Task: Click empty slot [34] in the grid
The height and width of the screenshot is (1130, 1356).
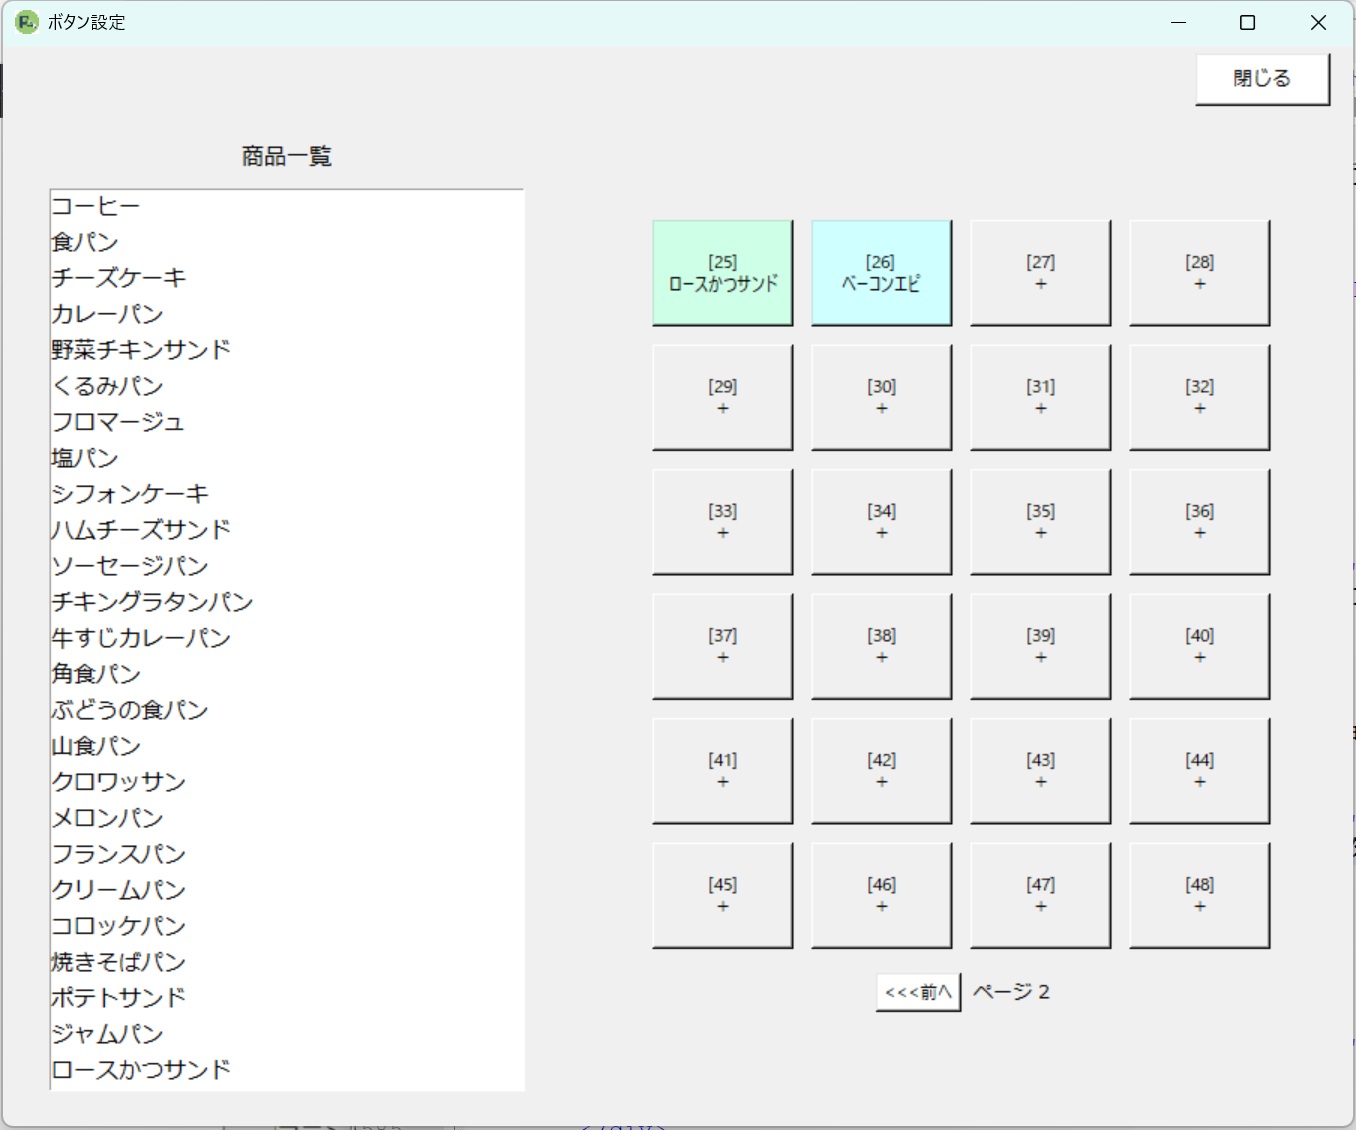Action: [x=881, y=521]
